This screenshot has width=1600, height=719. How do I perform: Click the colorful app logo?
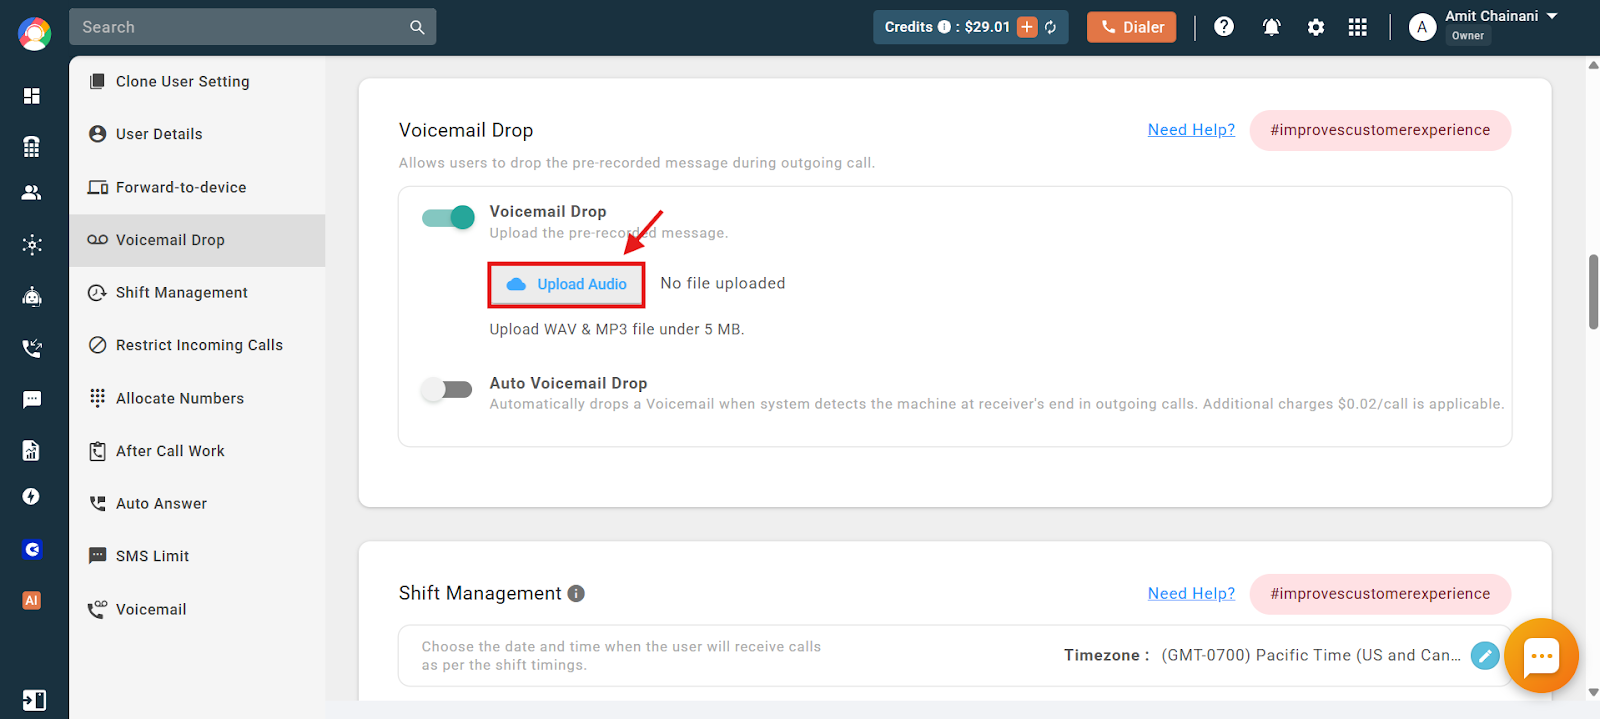click(34, 33)
